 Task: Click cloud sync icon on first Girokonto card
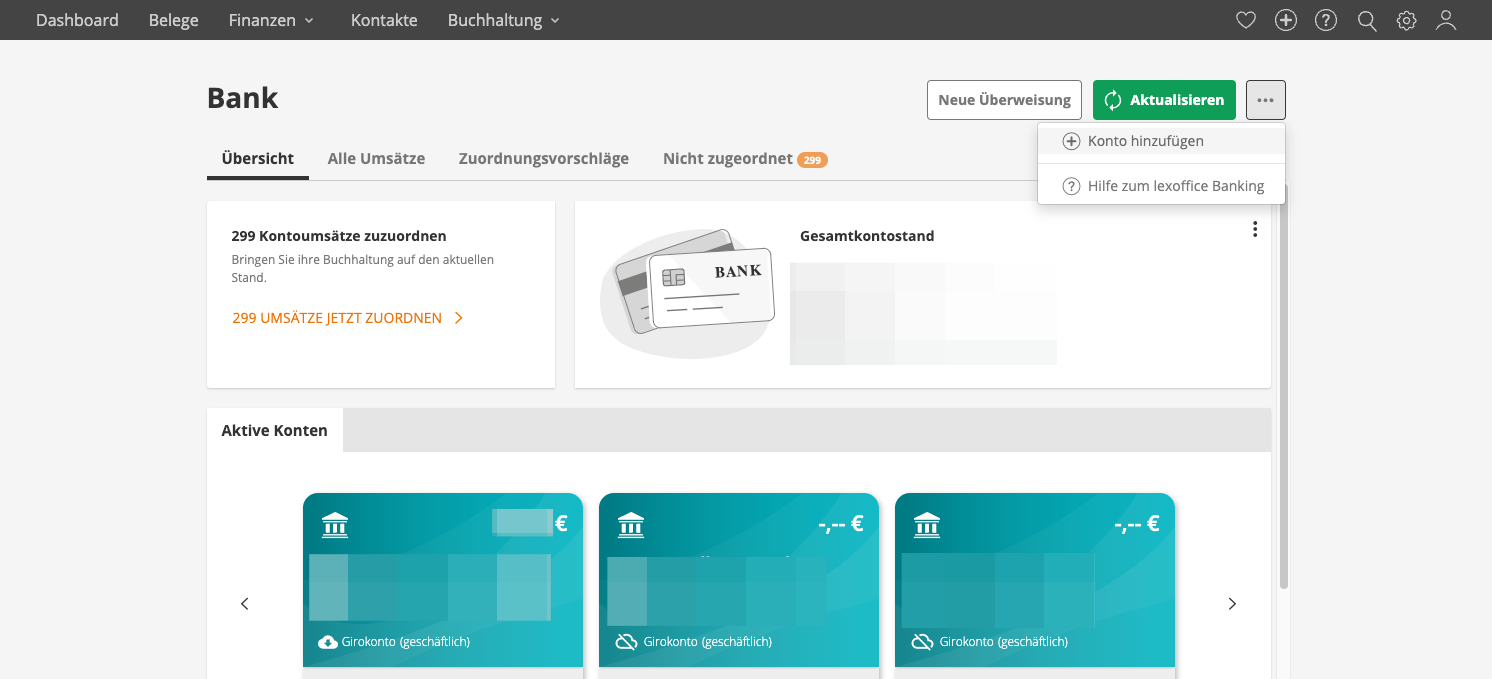click(x=328, y=642)
